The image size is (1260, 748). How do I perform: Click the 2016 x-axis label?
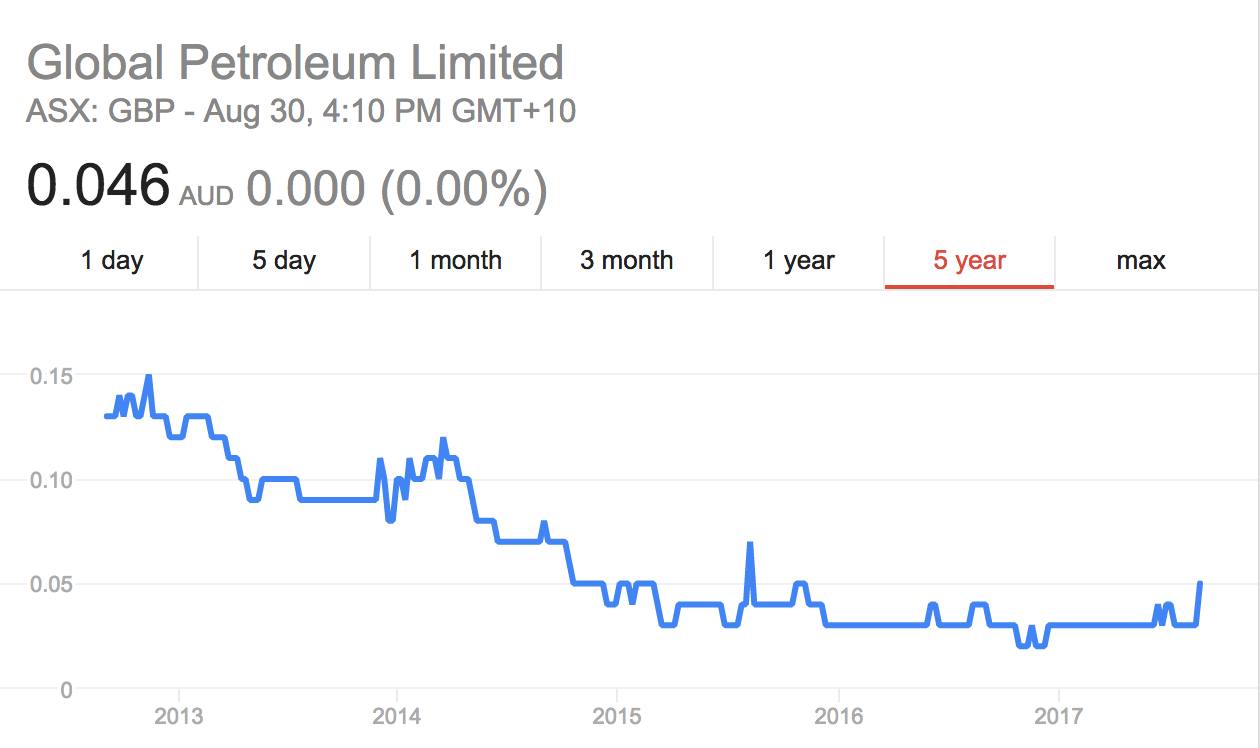point(838,717)
